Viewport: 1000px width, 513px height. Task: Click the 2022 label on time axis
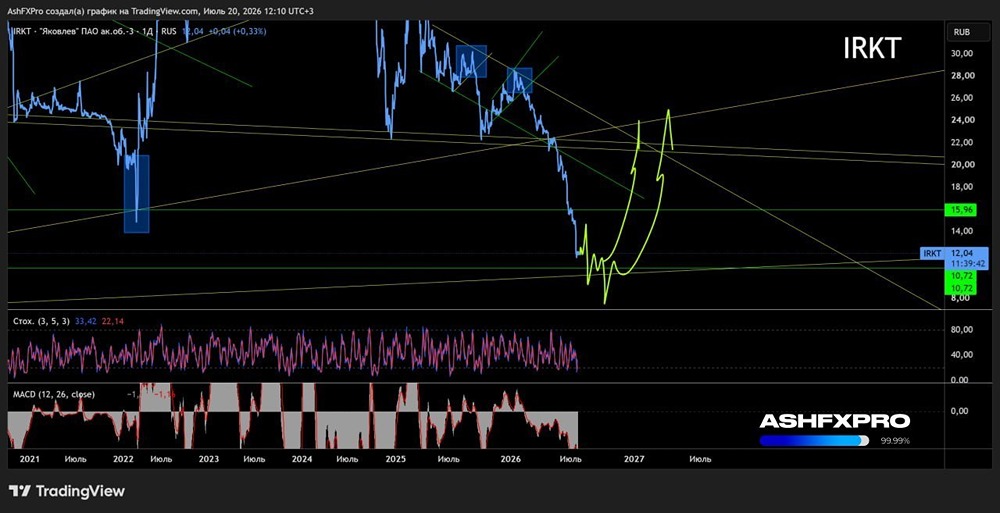click(123, 459)
